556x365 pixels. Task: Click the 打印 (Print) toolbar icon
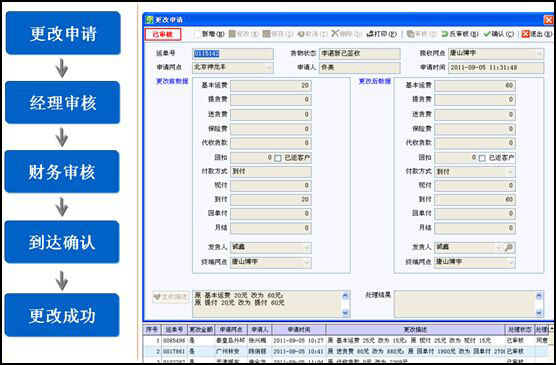pyautogui.click(x=370, y=34)
